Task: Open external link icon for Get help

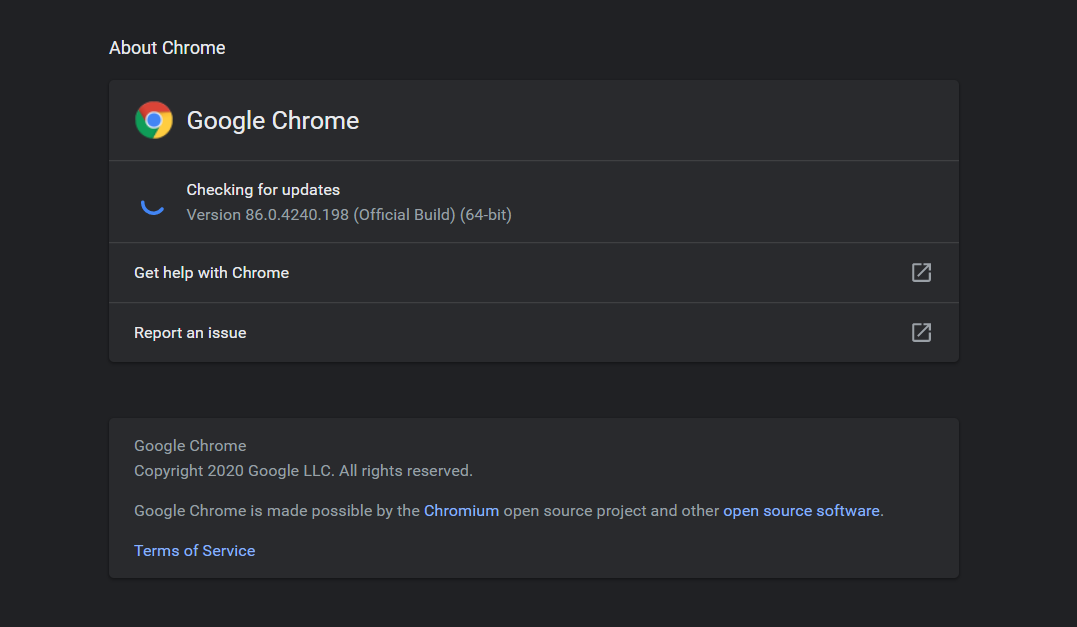Action: point(921,273)
